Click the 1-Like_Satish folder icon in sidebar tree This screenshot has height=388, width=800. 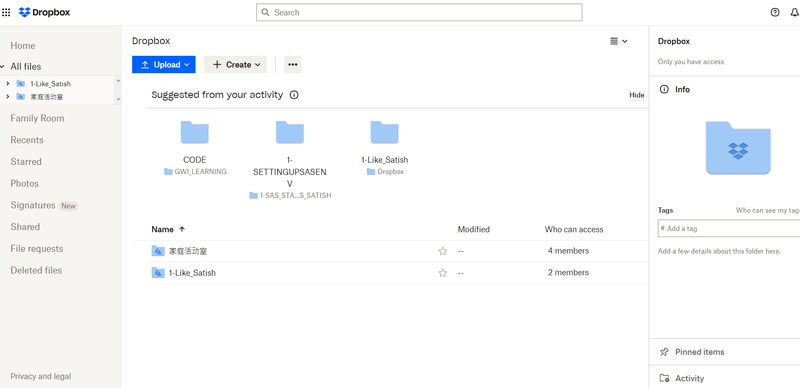pyautogui.click(x=21, y=83)
